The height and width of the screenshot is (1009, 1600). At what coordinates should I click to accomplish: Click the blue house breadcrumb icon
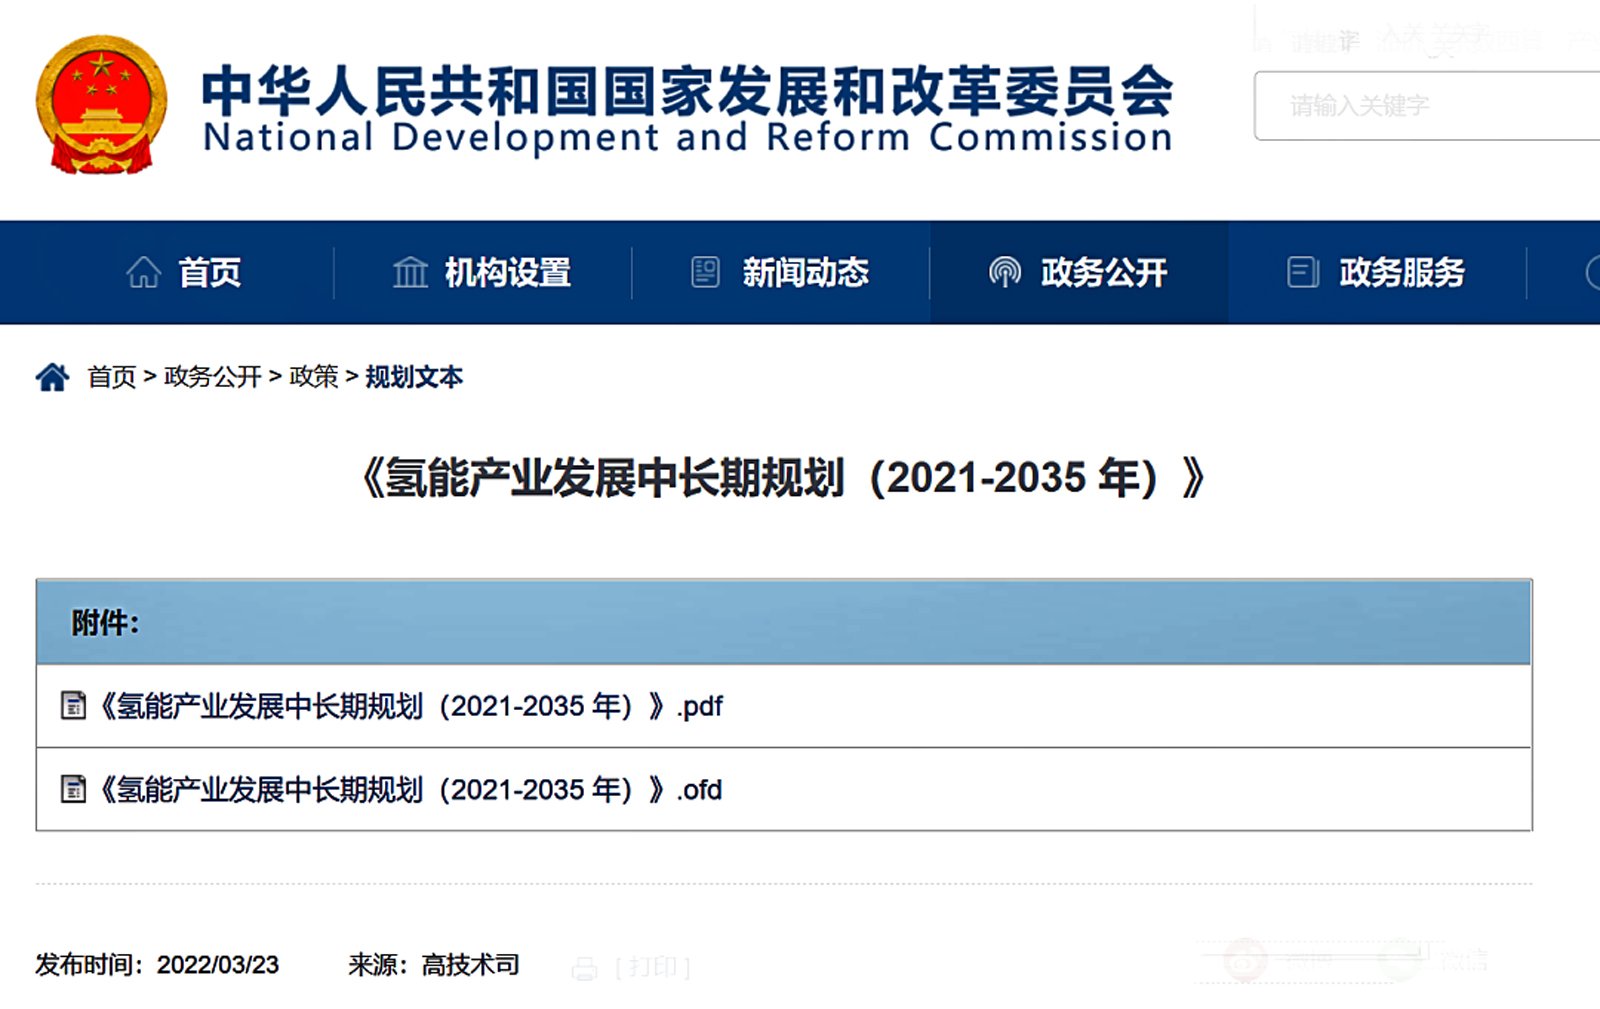(53, 377)
